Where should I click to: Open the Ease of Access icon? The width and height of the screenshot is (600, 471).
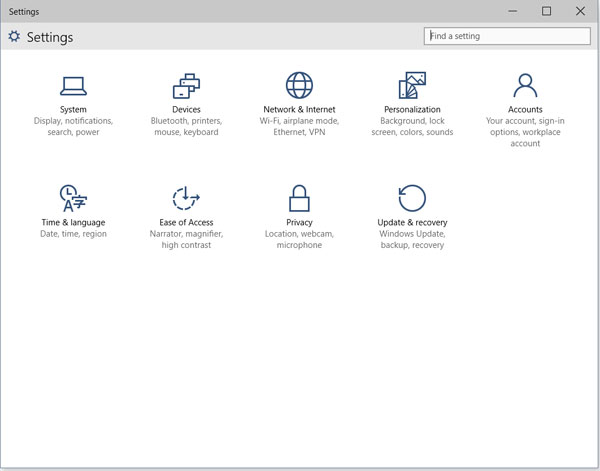[x=186, y=198]
